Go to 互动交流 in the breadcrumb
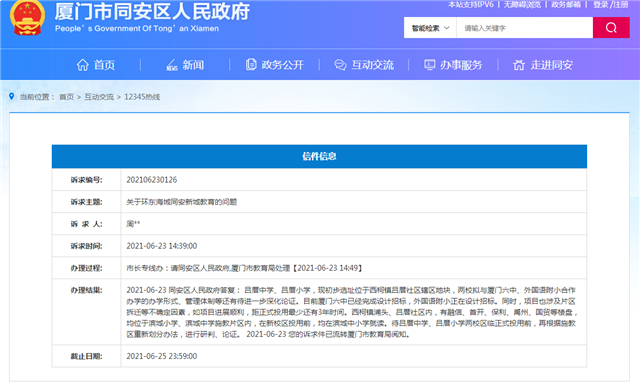 pos(99,97)
